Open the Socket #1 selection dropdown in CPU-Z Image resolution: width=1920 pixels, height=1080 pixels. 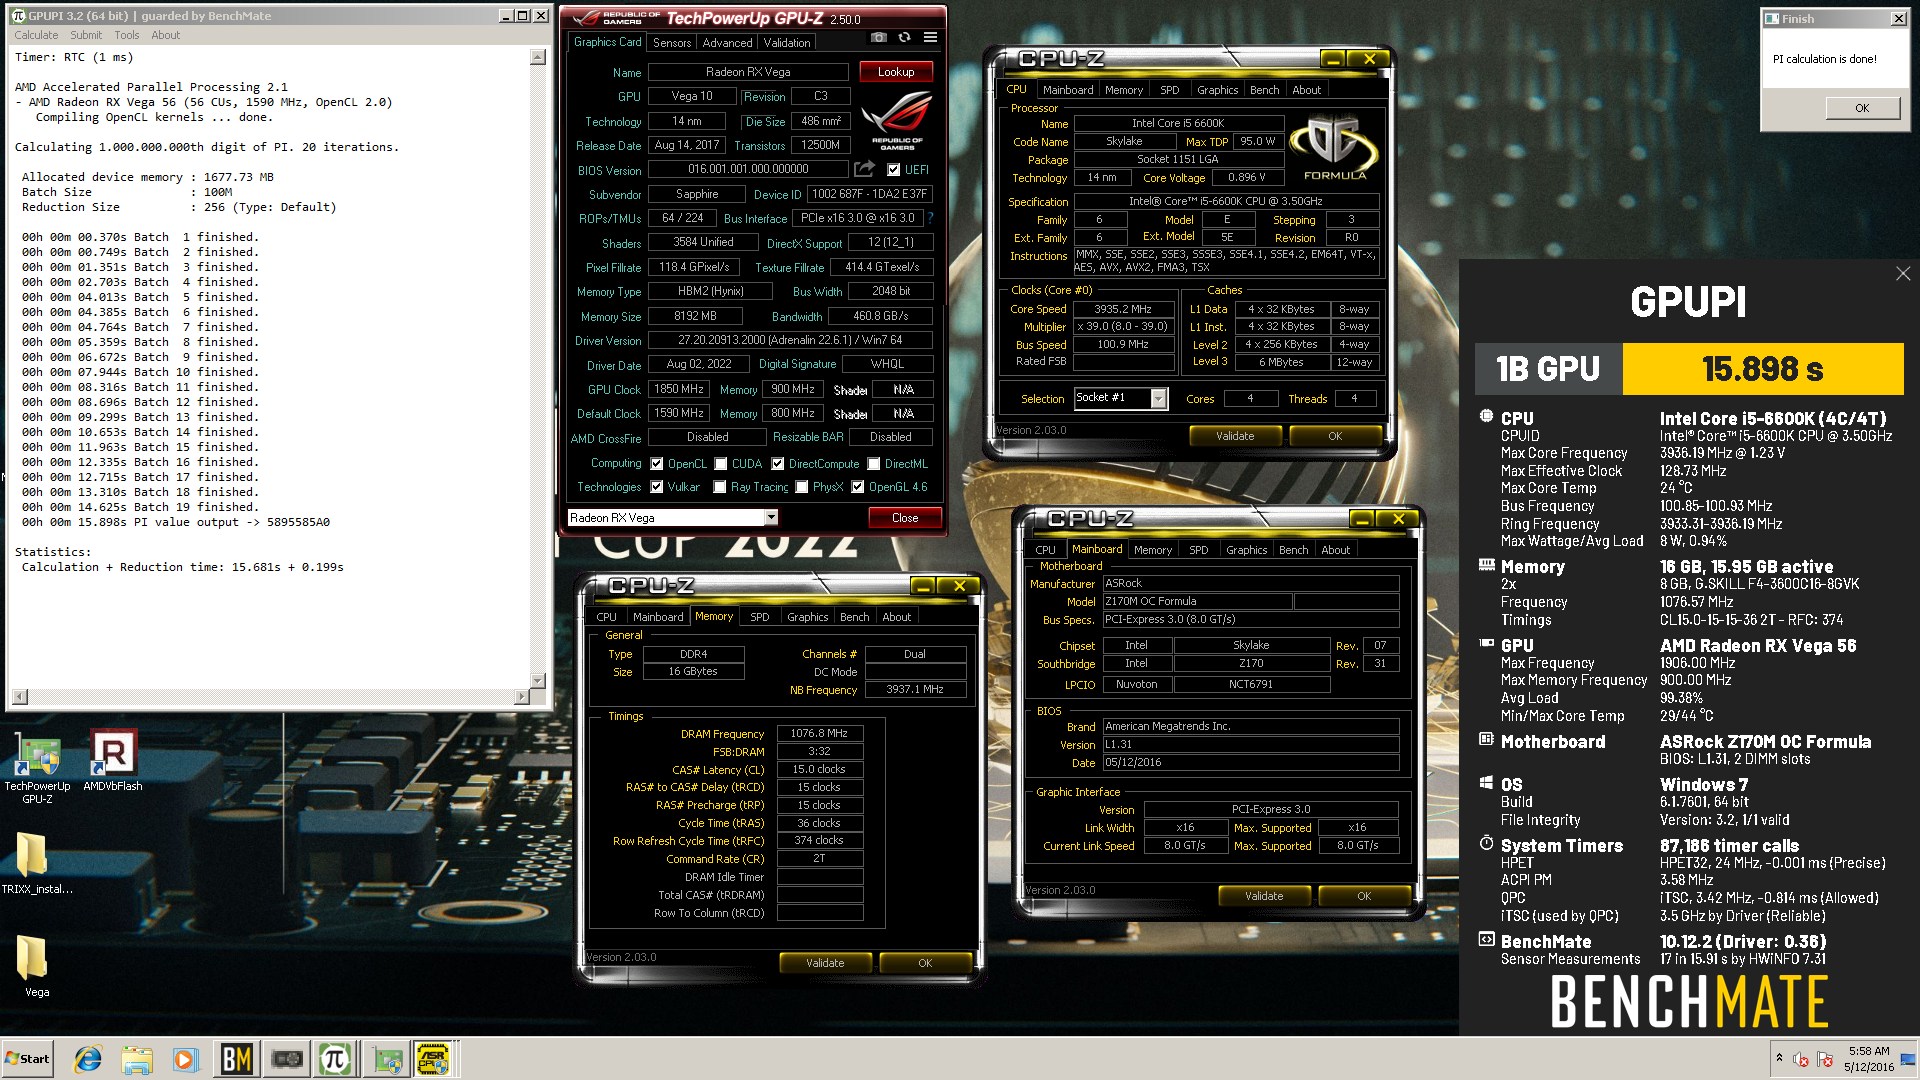(x=1158, y=399)
